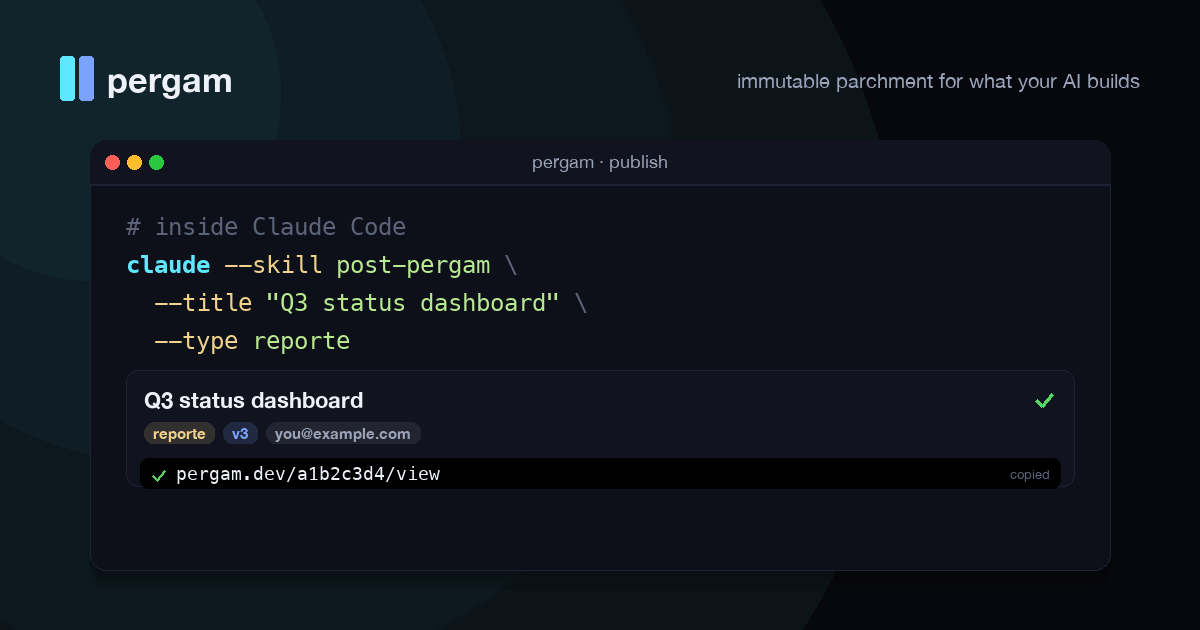Click the green check beside pergam.dev URL
Screen dimensions: 1200x630
coord(158,475)
